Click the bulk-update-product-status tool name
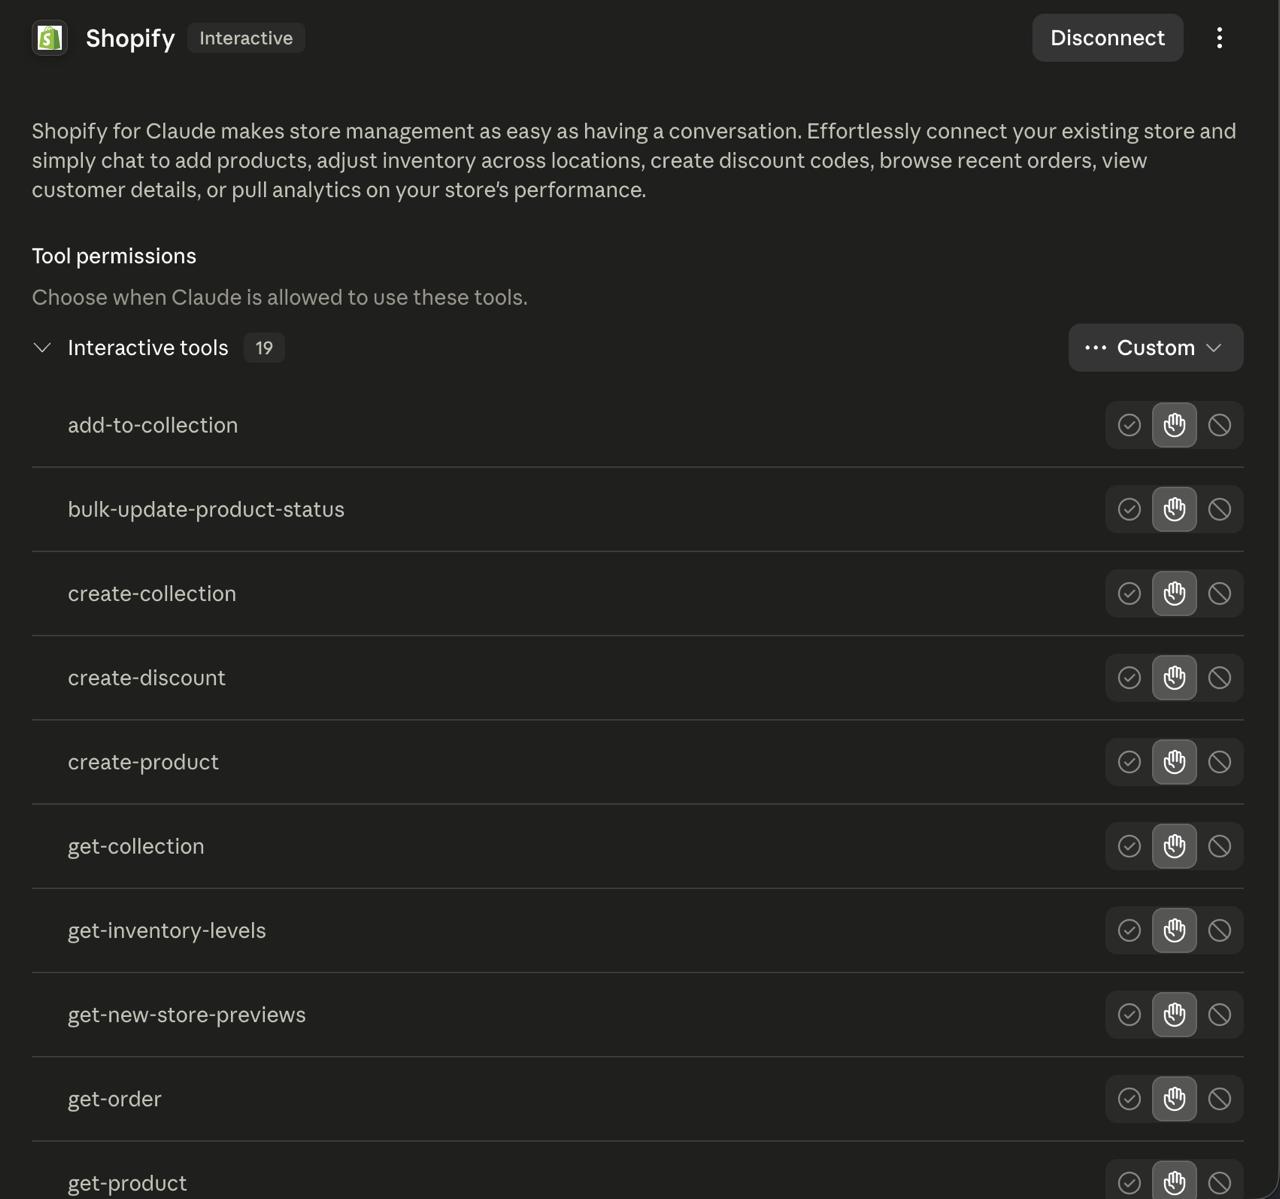Viewport: 1280px width, 1199px height. [x=206, y=509]
